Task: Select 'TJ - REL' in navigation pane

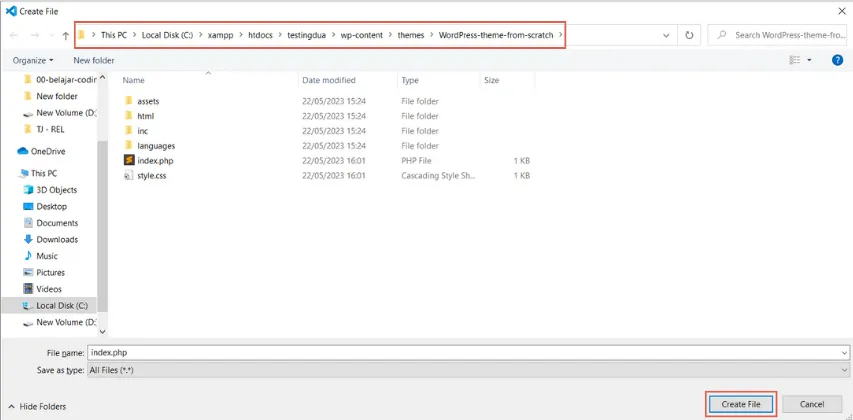Action: point(45,129)
